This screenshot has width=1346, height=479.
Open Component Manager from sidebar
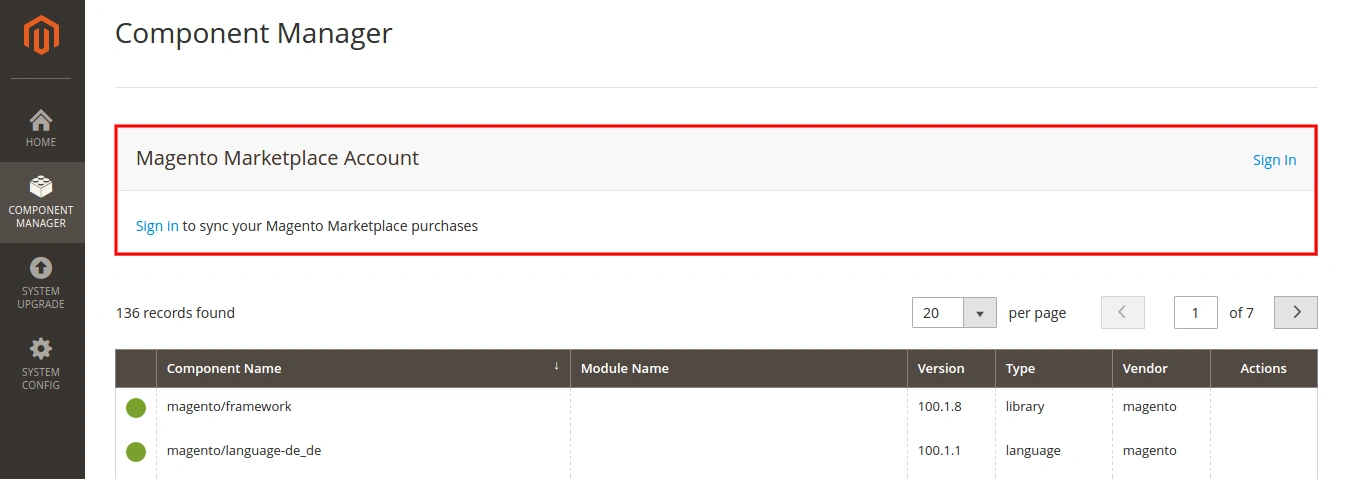(x=41, y=201)
